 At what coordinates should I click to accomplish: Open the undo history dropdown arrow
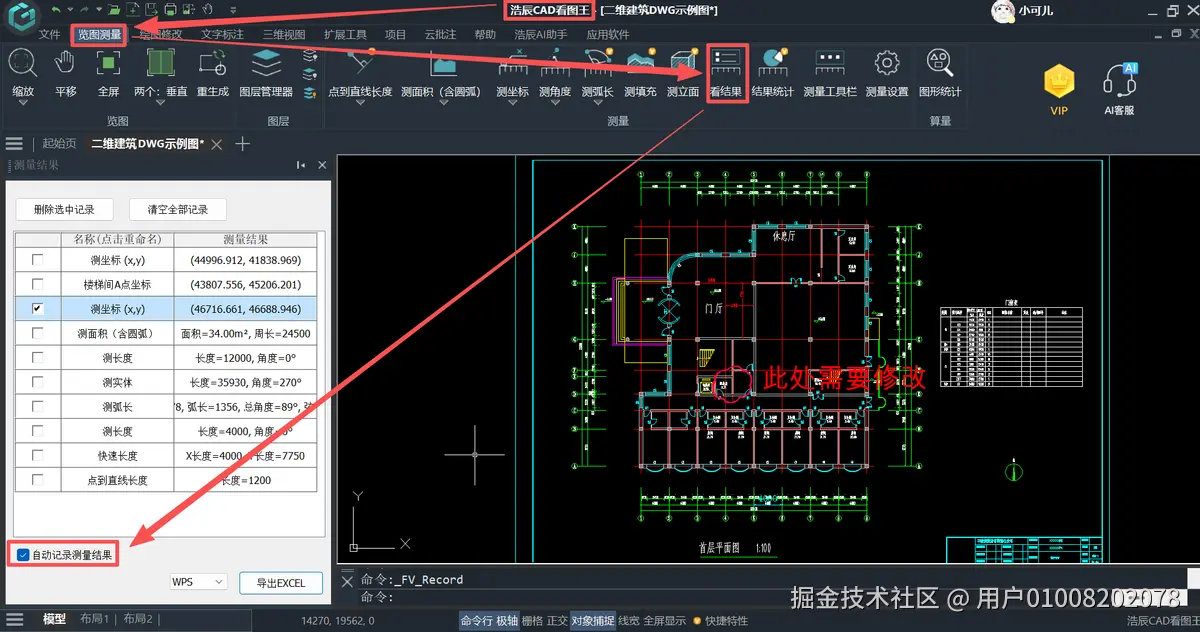coord(68,10)
